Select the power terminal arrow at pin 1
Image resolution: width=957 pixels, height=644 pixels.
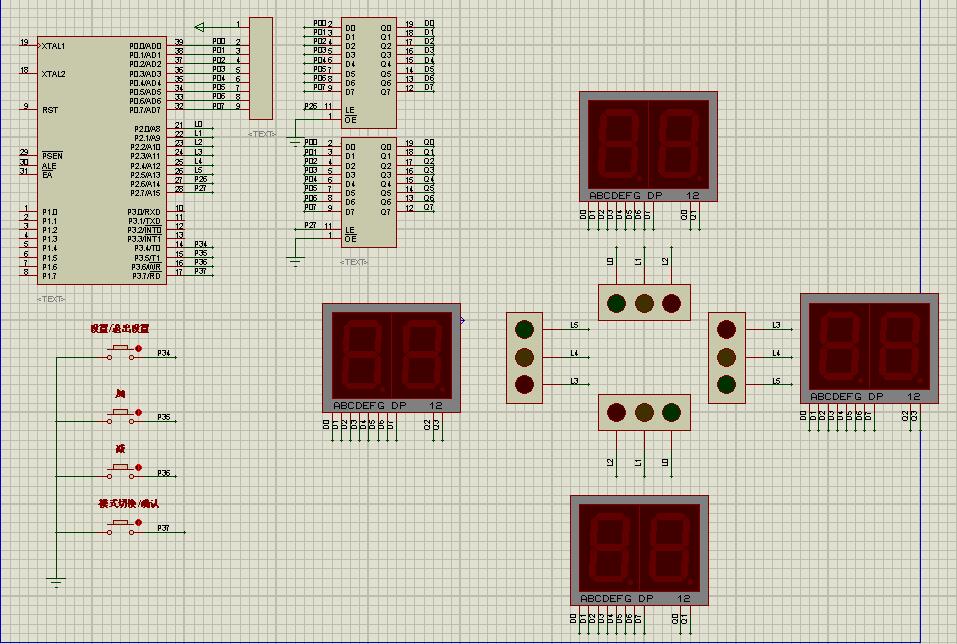[x=200, y=26]
